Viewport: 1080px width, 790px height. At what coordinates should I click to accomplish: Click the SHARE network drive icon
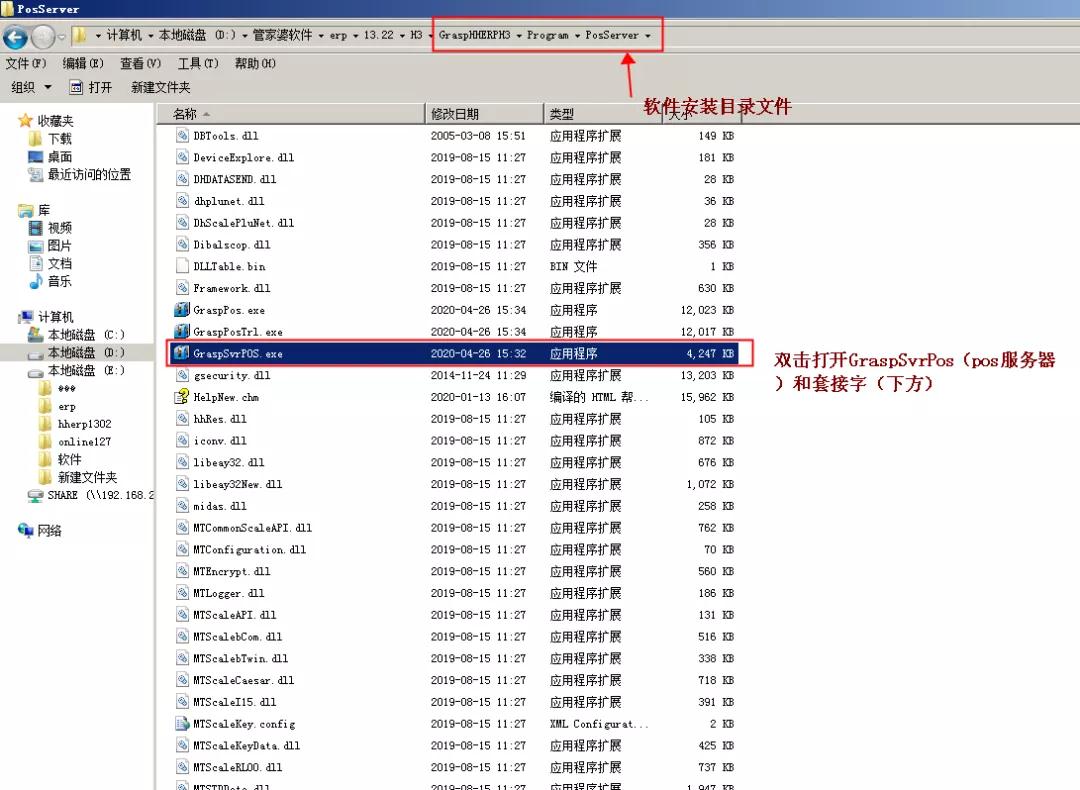36,495
